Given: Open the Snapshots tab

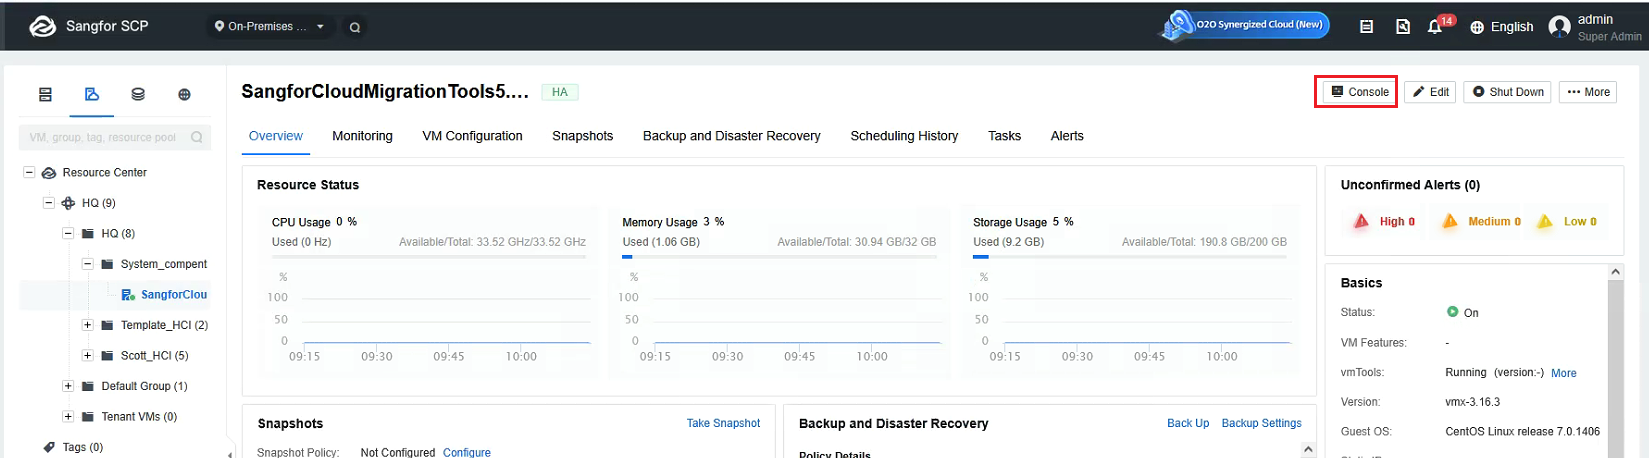Looking at the screenshot, I should (583, 136).
